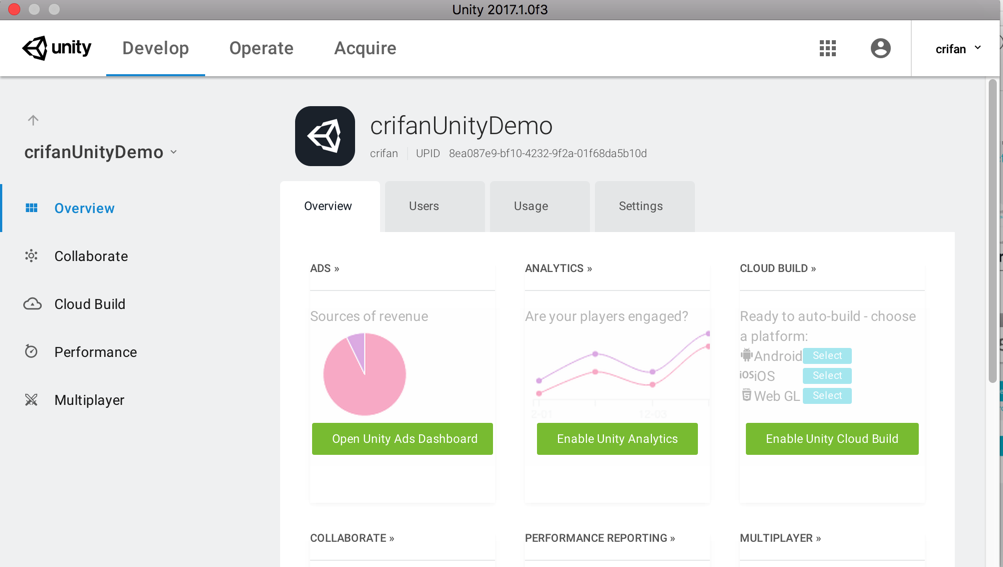Open the PERFORMANCE REPORTING » section link
1003x567 pixels.
[x=600, y=538]
